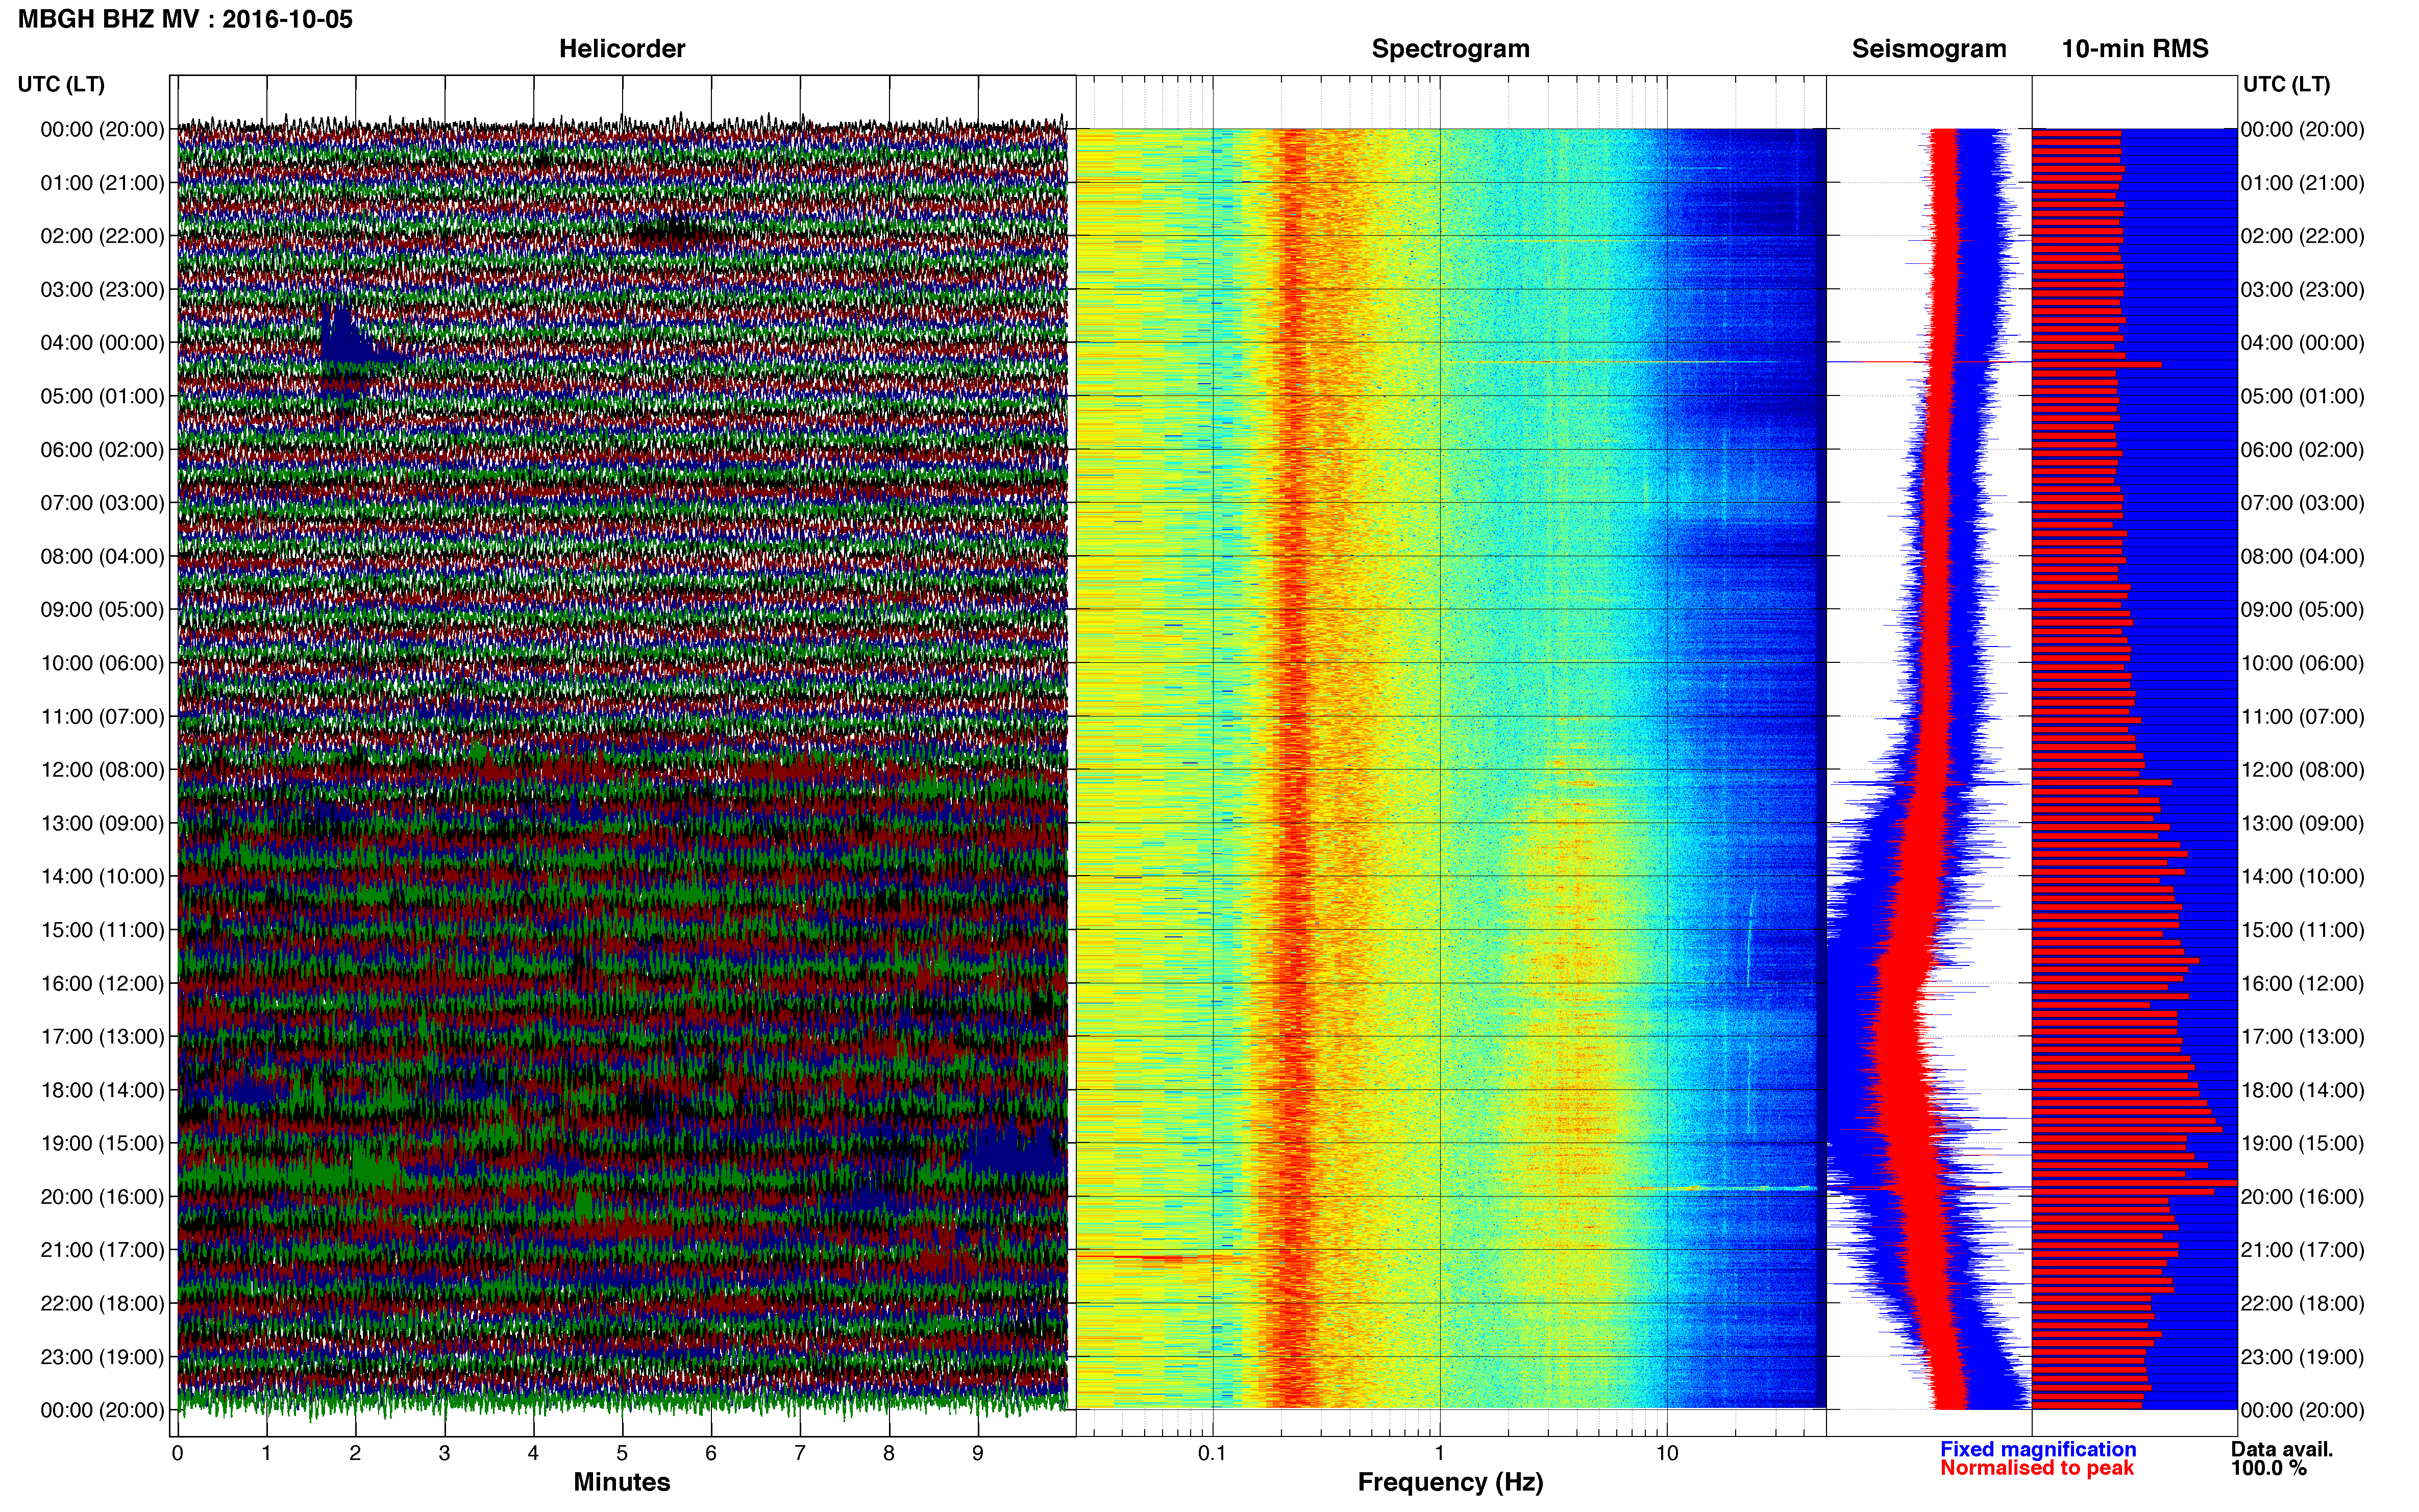Click "16:00 (12:00)" label beside the 10-min RMS panel

pos(2303,984)
